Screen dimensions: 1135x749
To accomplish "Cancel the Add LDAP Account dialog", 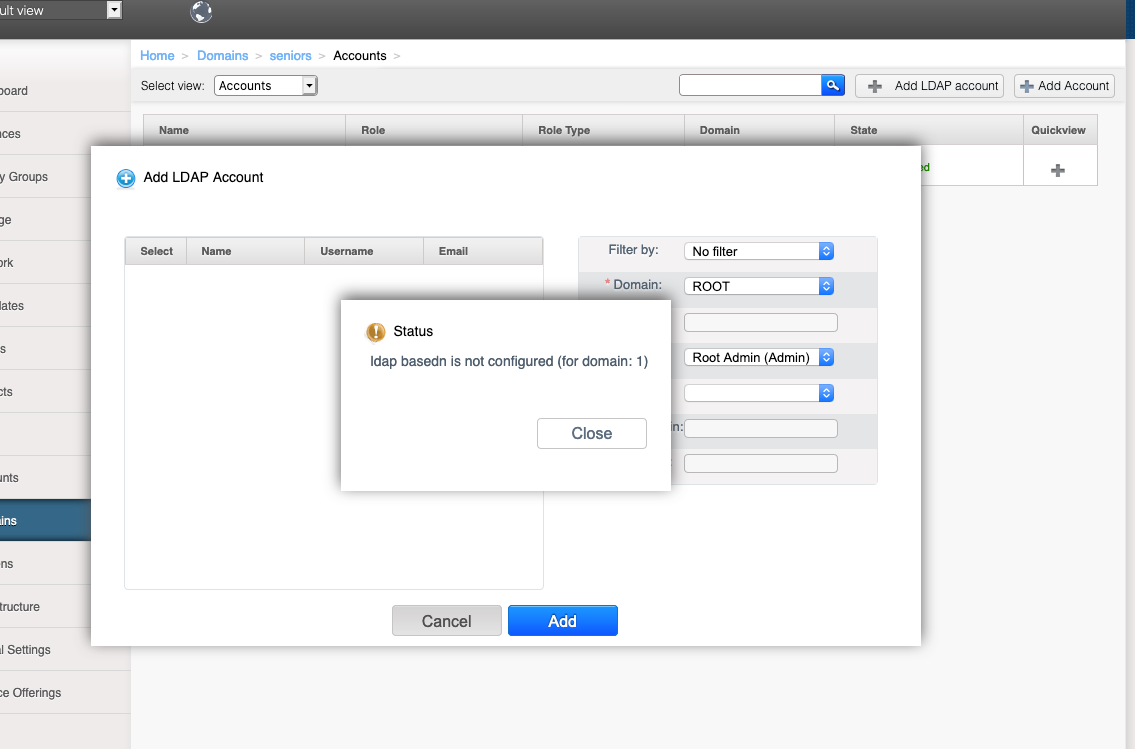I will point(447,621).
